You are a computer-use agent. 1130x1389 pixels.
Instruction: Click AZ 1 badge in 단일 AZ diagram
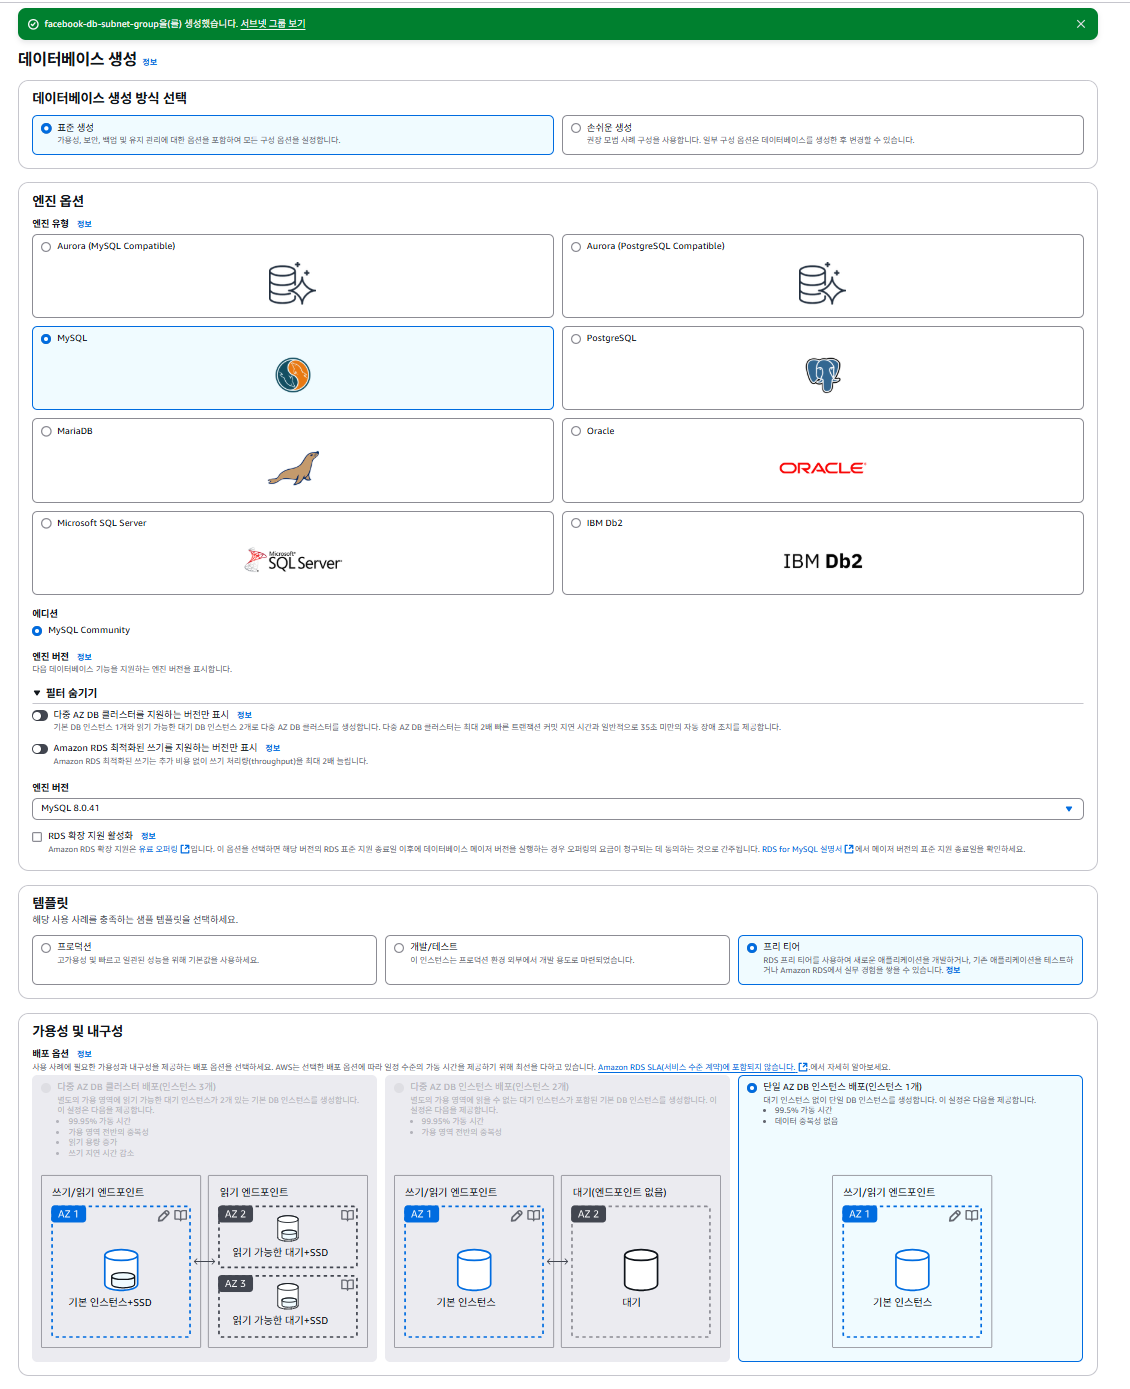click(859, 1215)
